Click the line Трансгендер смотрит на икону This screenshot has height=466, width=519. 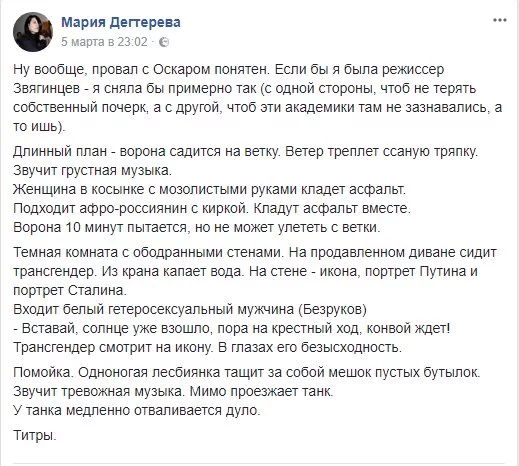207,347
